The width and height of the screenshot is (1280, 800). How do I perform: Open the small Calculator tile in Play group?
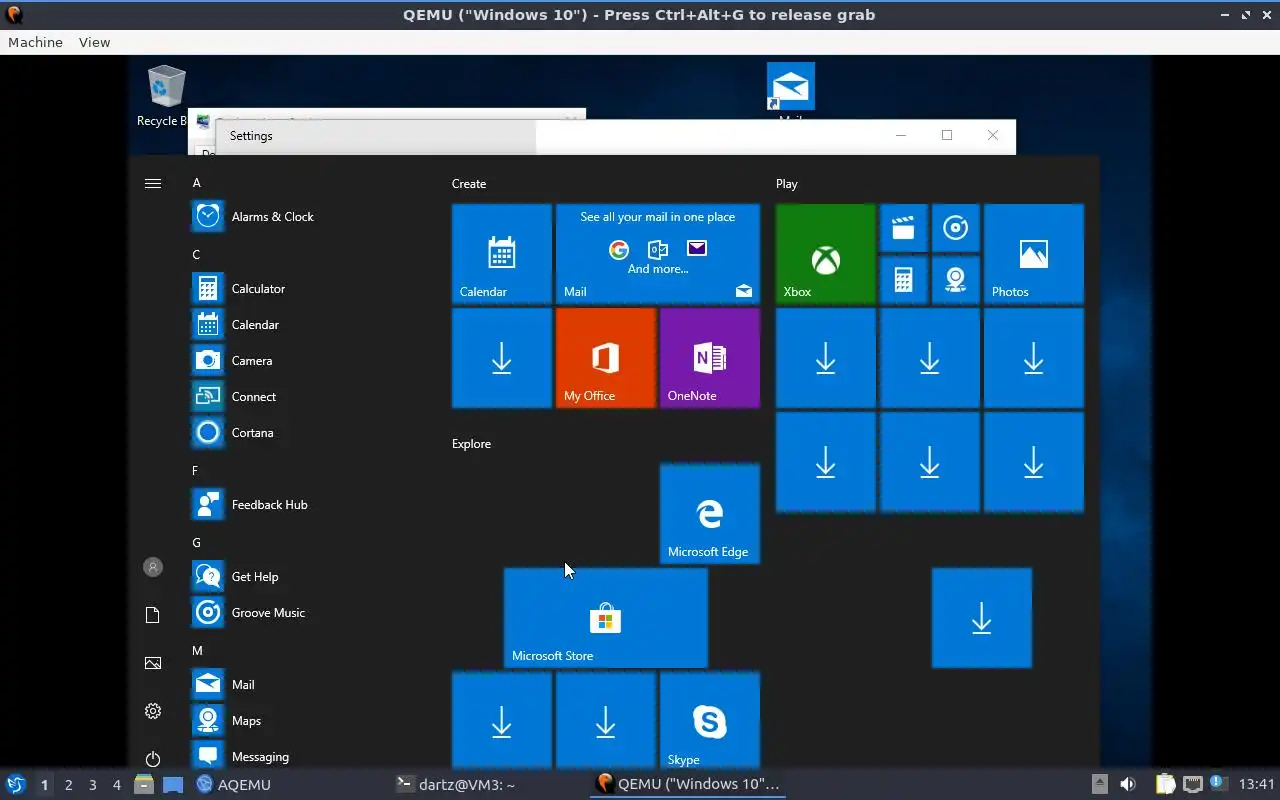[904, 280]
